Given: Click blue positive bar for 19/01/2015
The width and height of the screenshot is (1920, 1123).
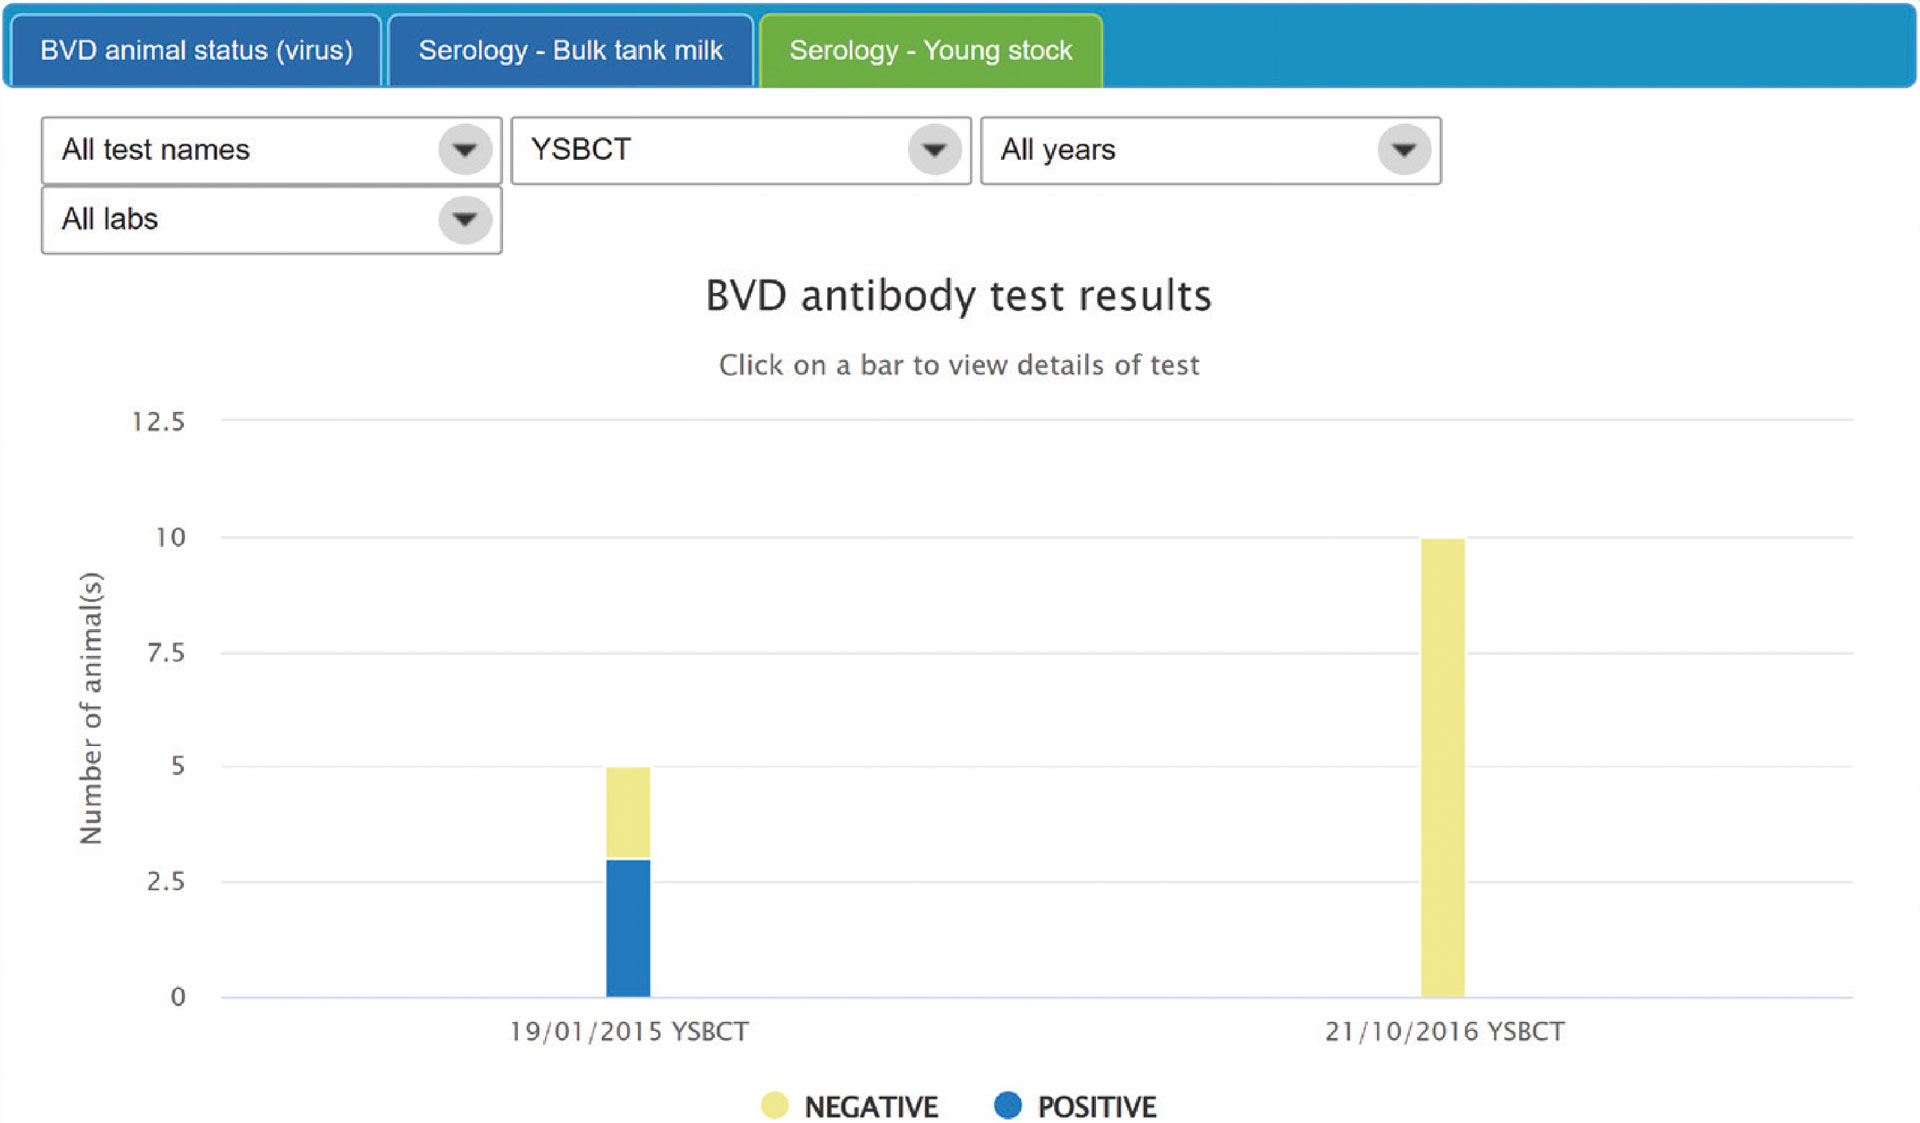Looking at the screenshot, I should click(x=628, y=928).
